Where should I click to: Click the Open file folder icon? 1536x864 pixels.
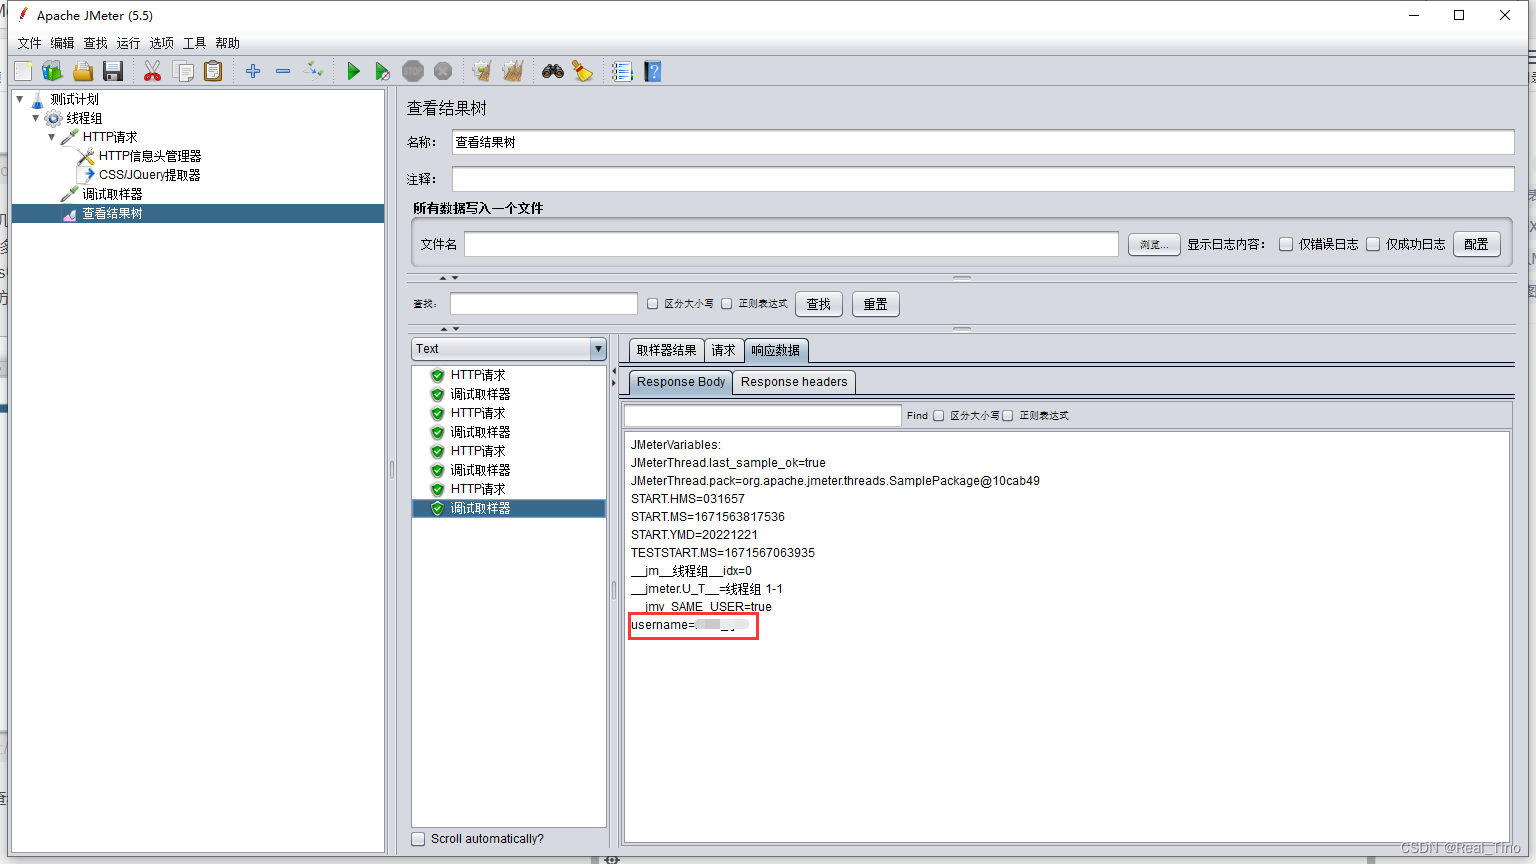pyautogui.click(x=83, y=71)
